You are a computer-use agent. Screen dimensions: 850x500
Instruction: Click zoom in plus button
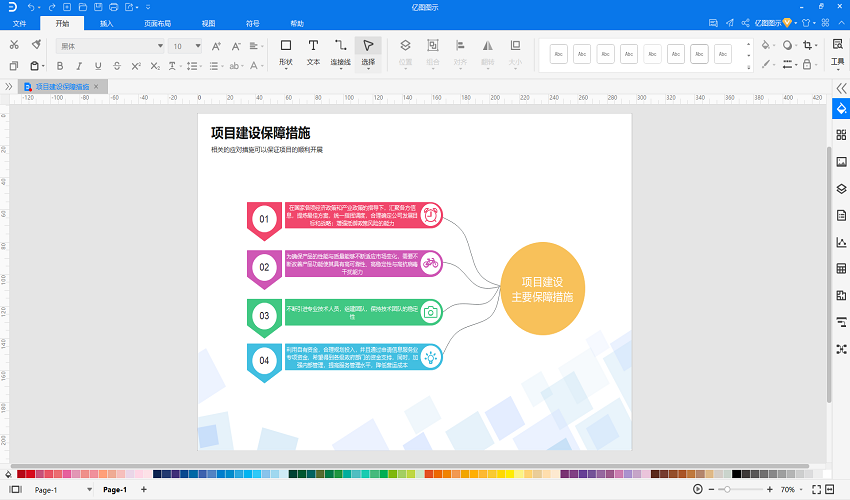coord(769,489)
